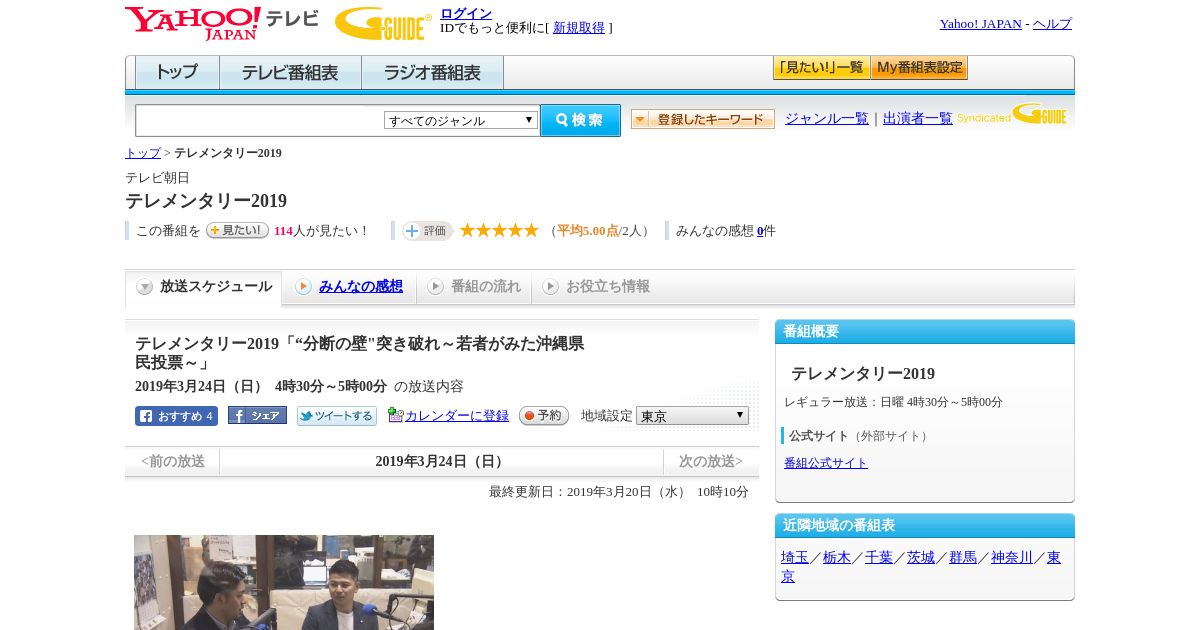Open the 栃木 regional listings link
This screenshot has height=630, width=1200.
point(837,557)
